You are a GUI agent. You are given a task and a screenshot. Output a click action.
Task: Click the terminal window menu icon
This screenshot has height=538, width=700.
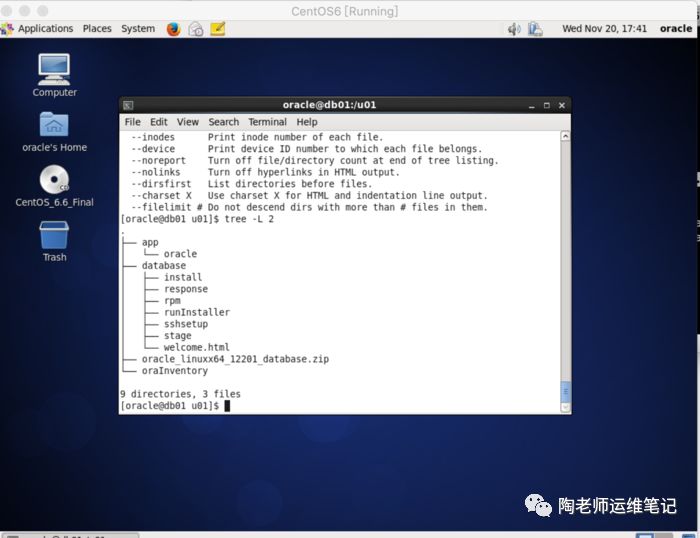pos(128,105)
